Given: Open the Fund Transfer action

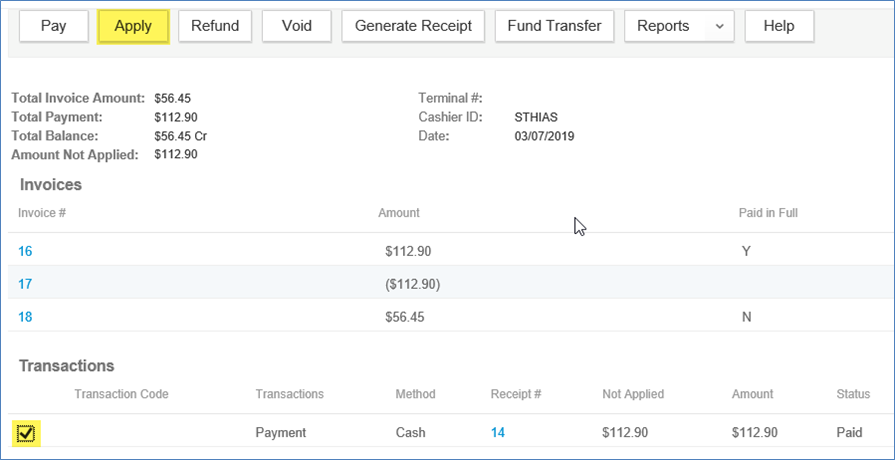Looking at the screenshot, I should click(x=554, y=26).
